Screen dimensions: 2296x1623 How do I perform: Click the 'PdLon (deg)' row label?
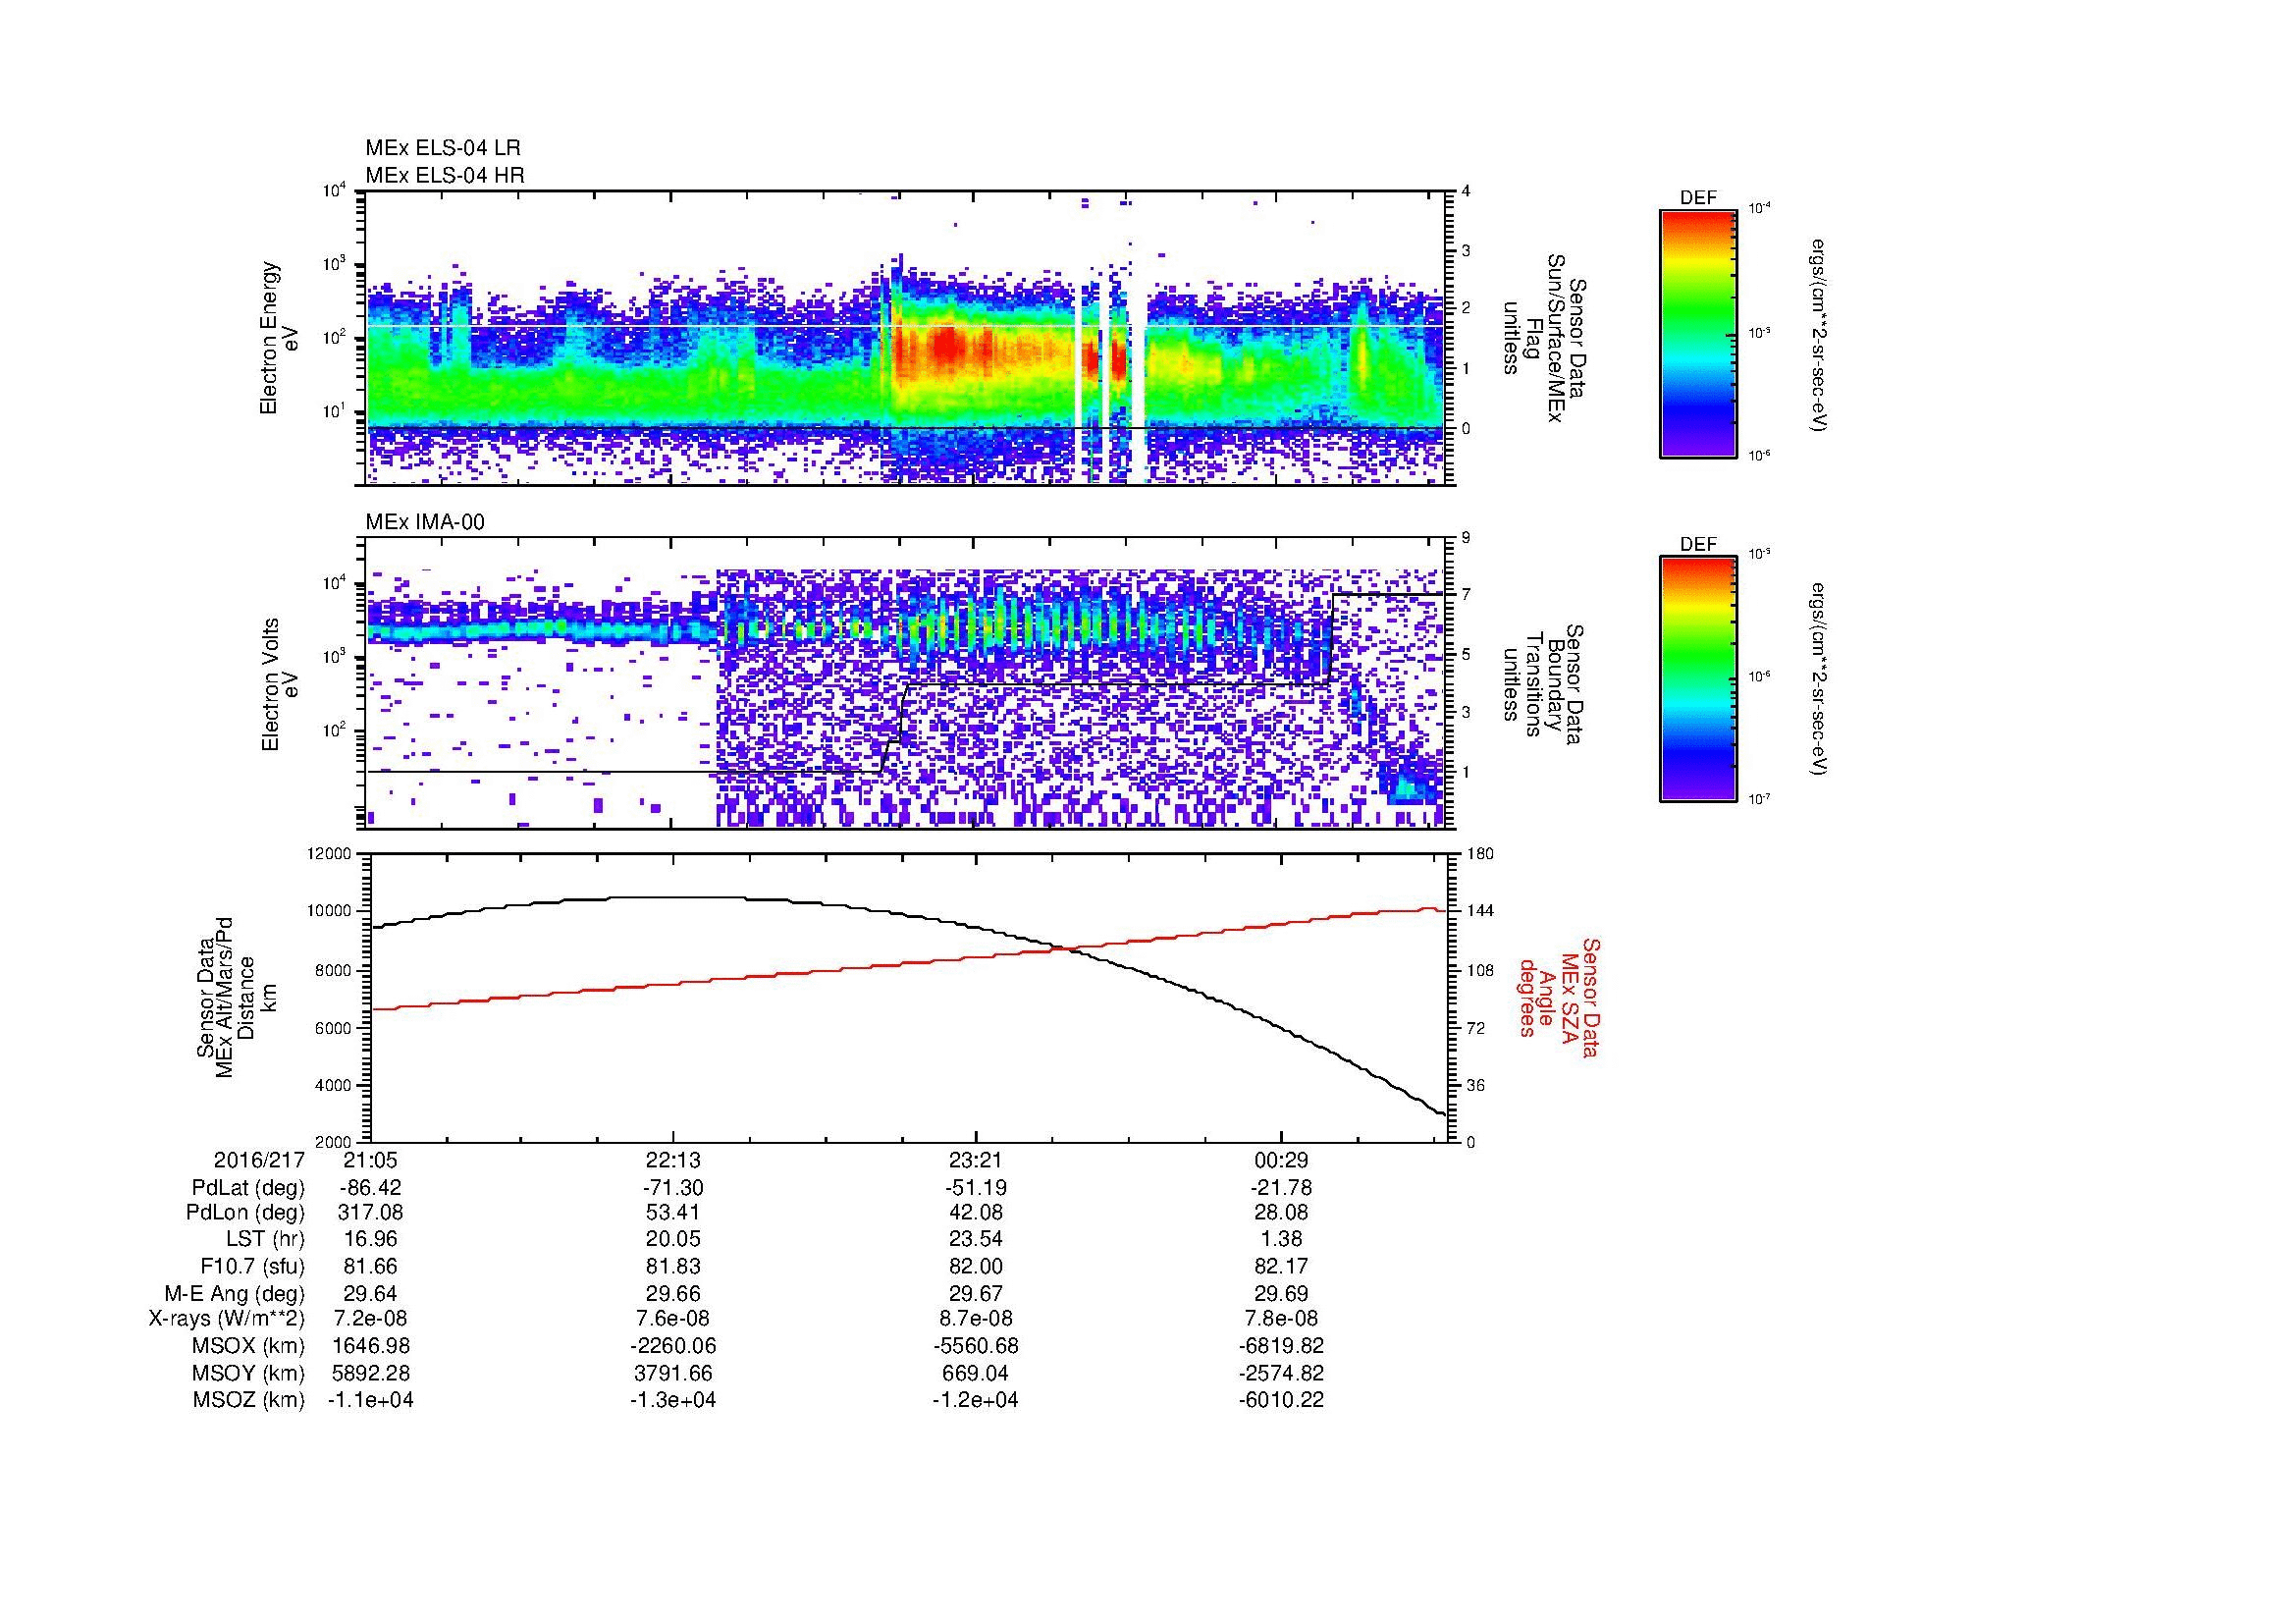(246, 1213)
